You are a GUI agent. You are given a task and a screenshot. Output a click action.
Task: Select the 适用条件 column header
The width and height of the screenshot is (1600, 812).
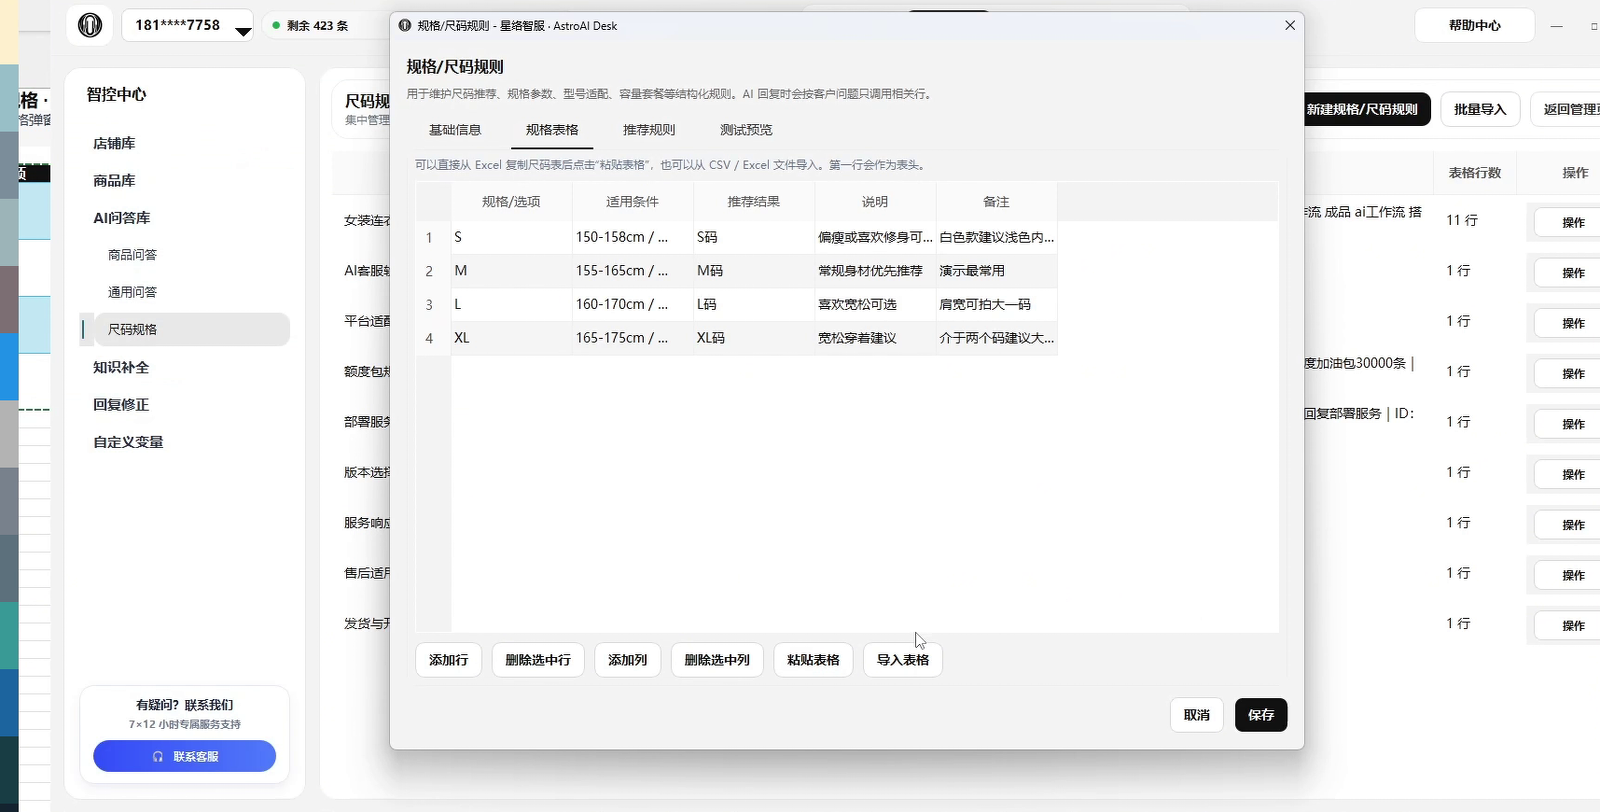click(632, 202)
